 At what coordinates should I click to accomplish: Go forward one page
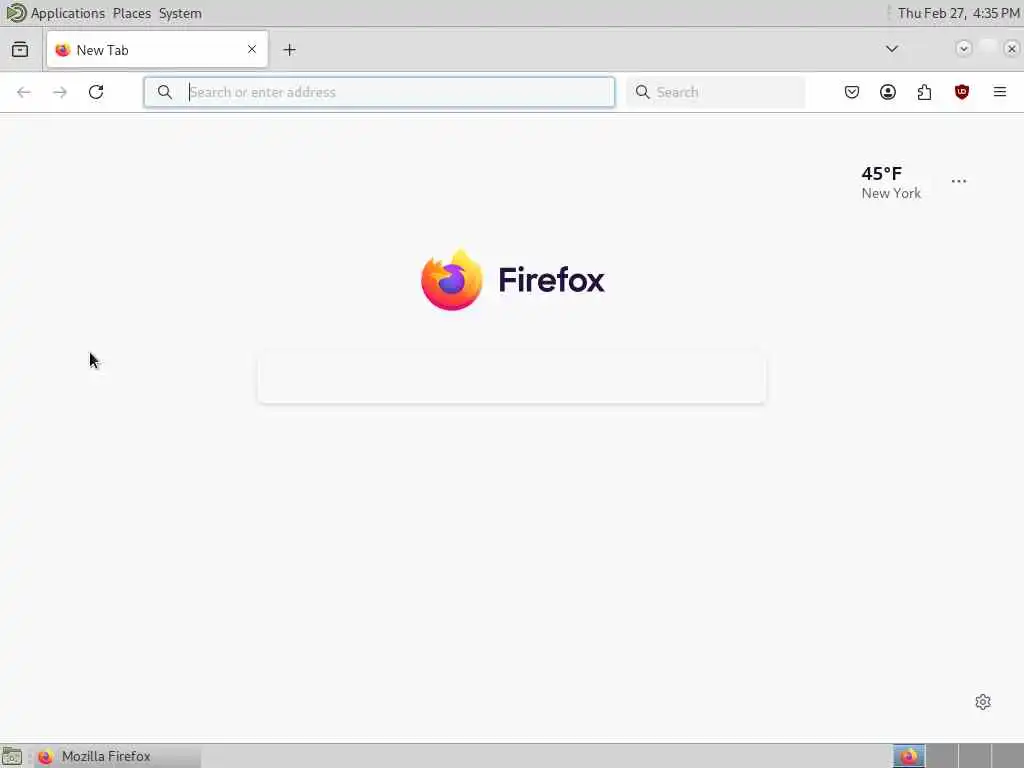click(60, 92)
